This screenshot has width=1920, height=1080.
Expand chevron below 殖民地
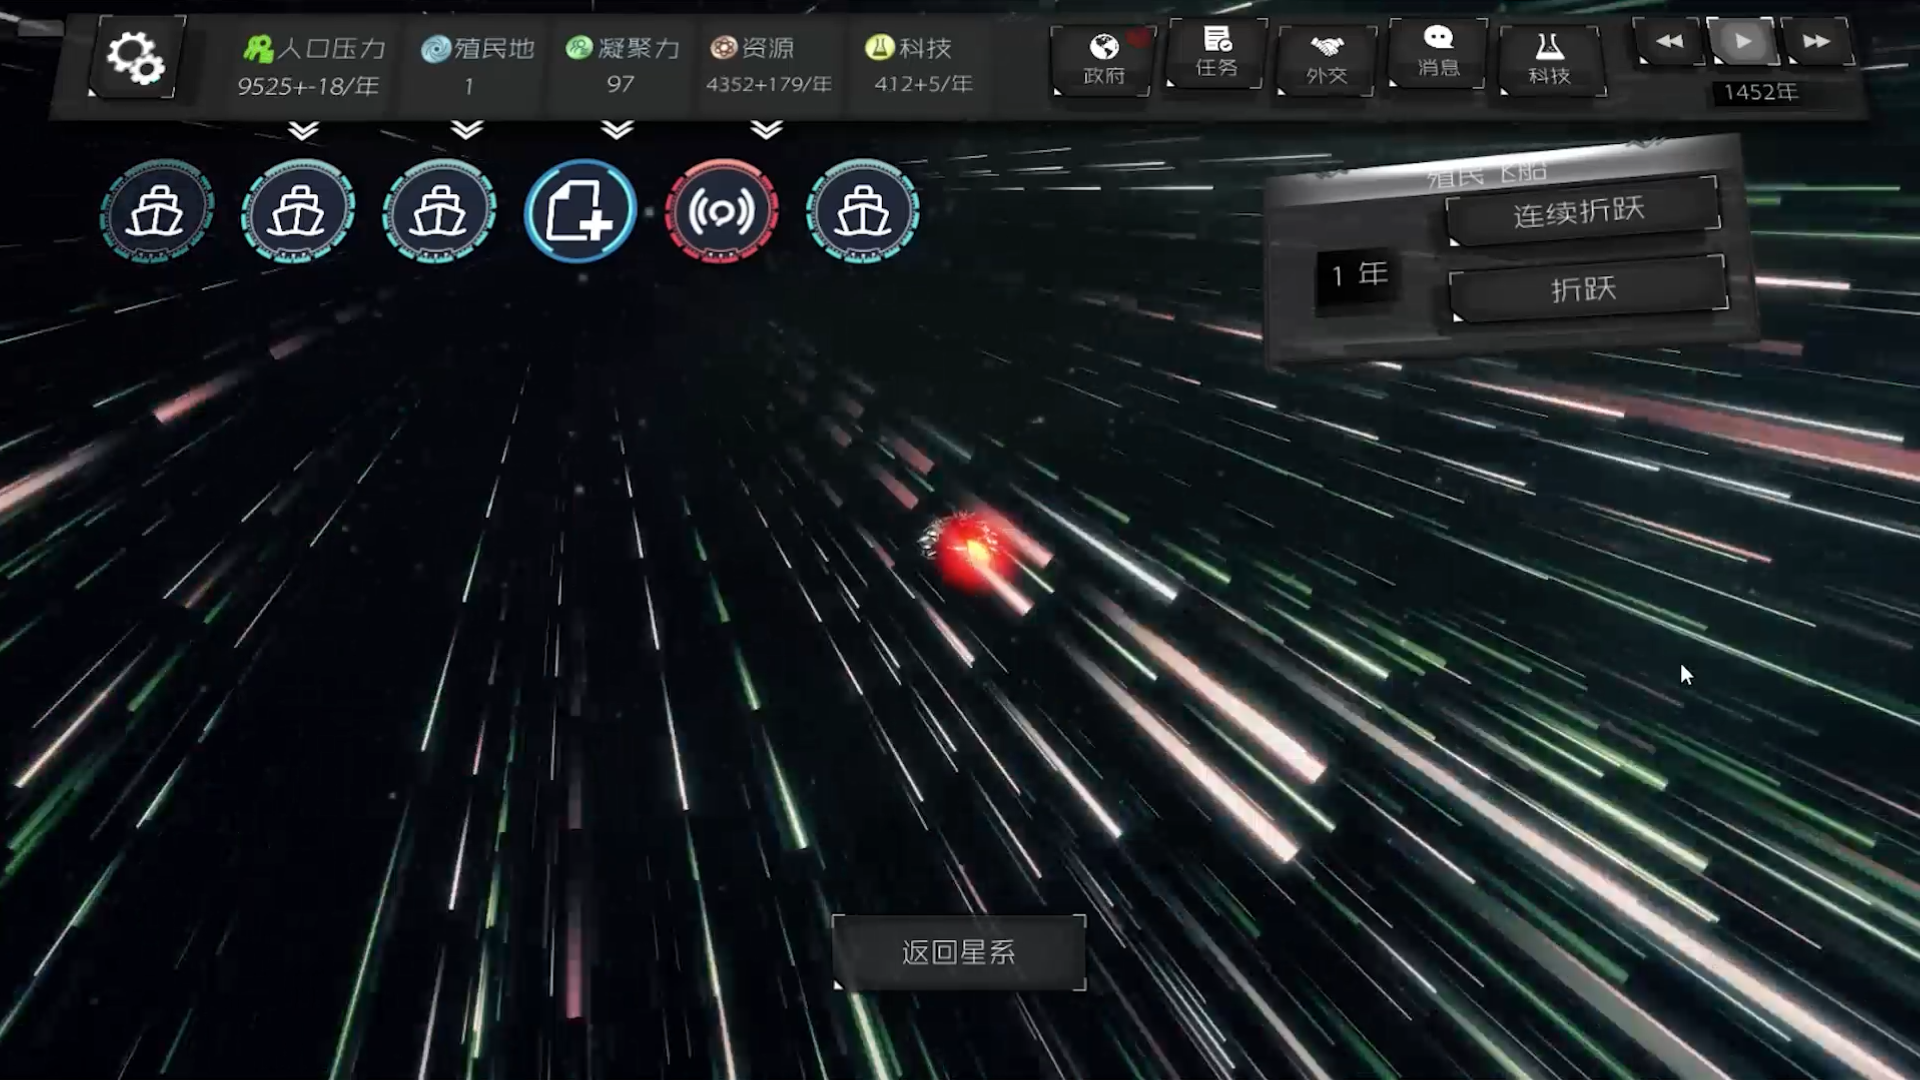point(466,131)
